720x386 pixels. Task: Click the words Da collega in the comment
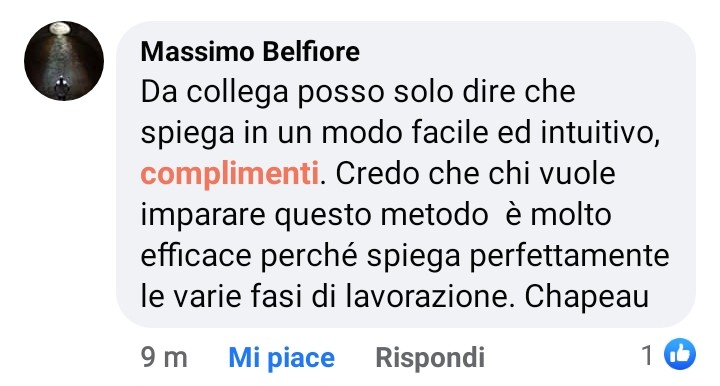(214, 92)
